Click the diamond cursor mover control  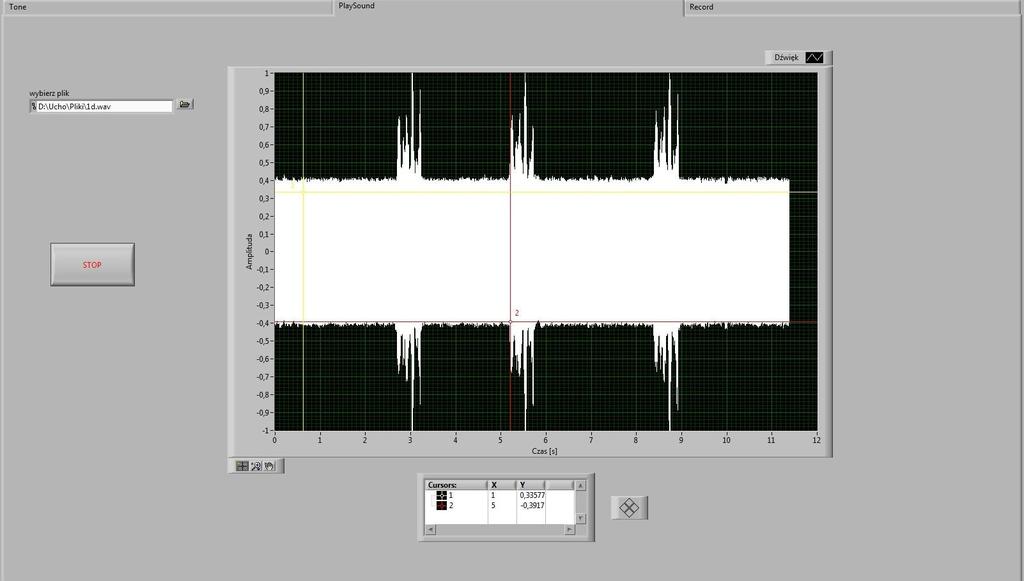(629, 508)
